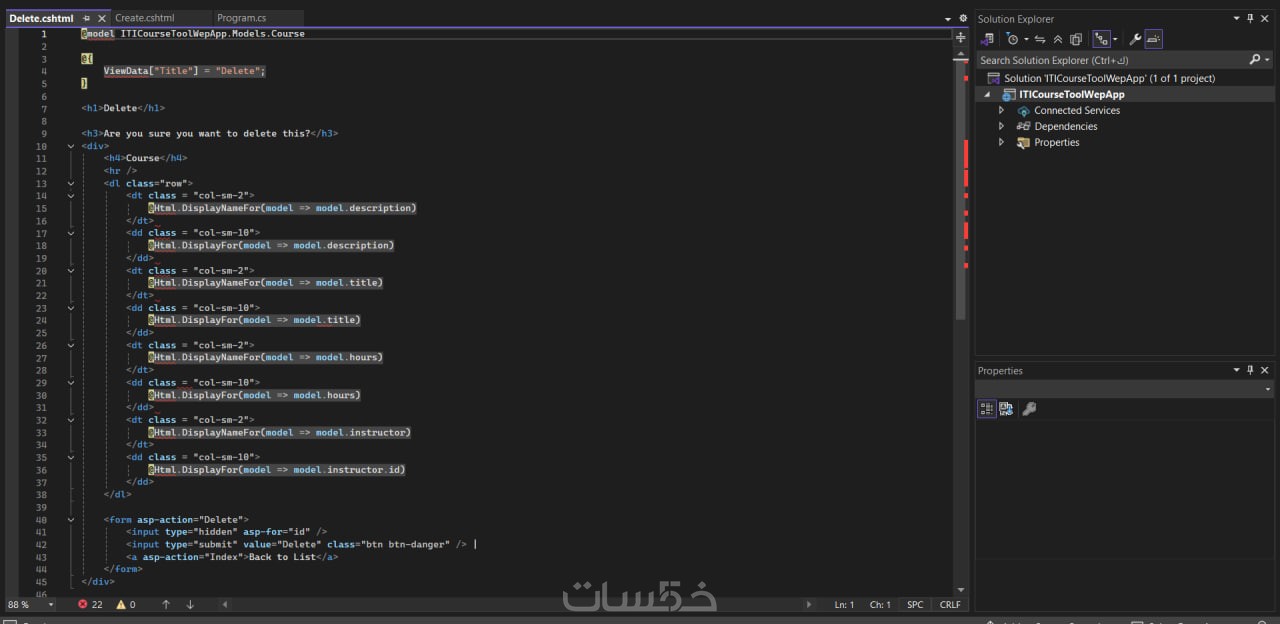Click the Ch: 1 column indicator

click(880, 604)
